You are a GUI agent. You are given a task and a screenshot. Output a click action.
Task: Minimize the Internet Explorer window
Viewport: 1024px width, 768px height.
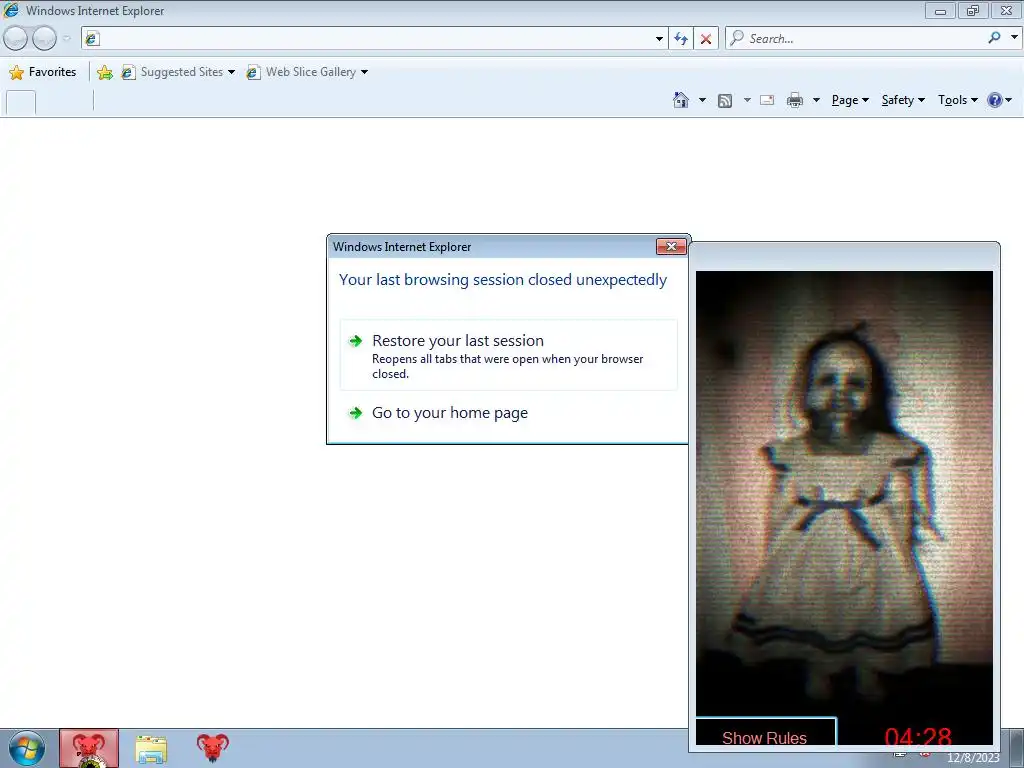(940, 10)
